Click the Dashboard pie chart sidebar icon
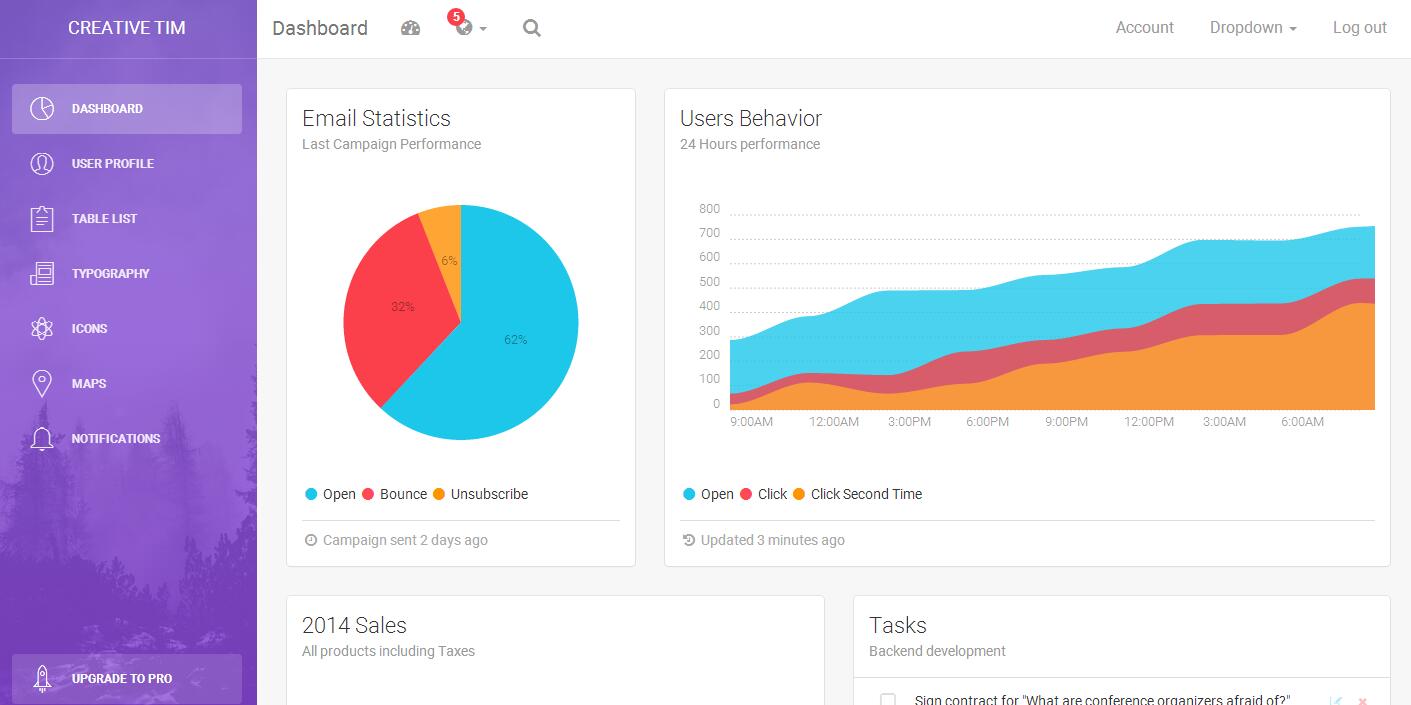This screenshot has width=1411, height=705. [x=42, y=109]
